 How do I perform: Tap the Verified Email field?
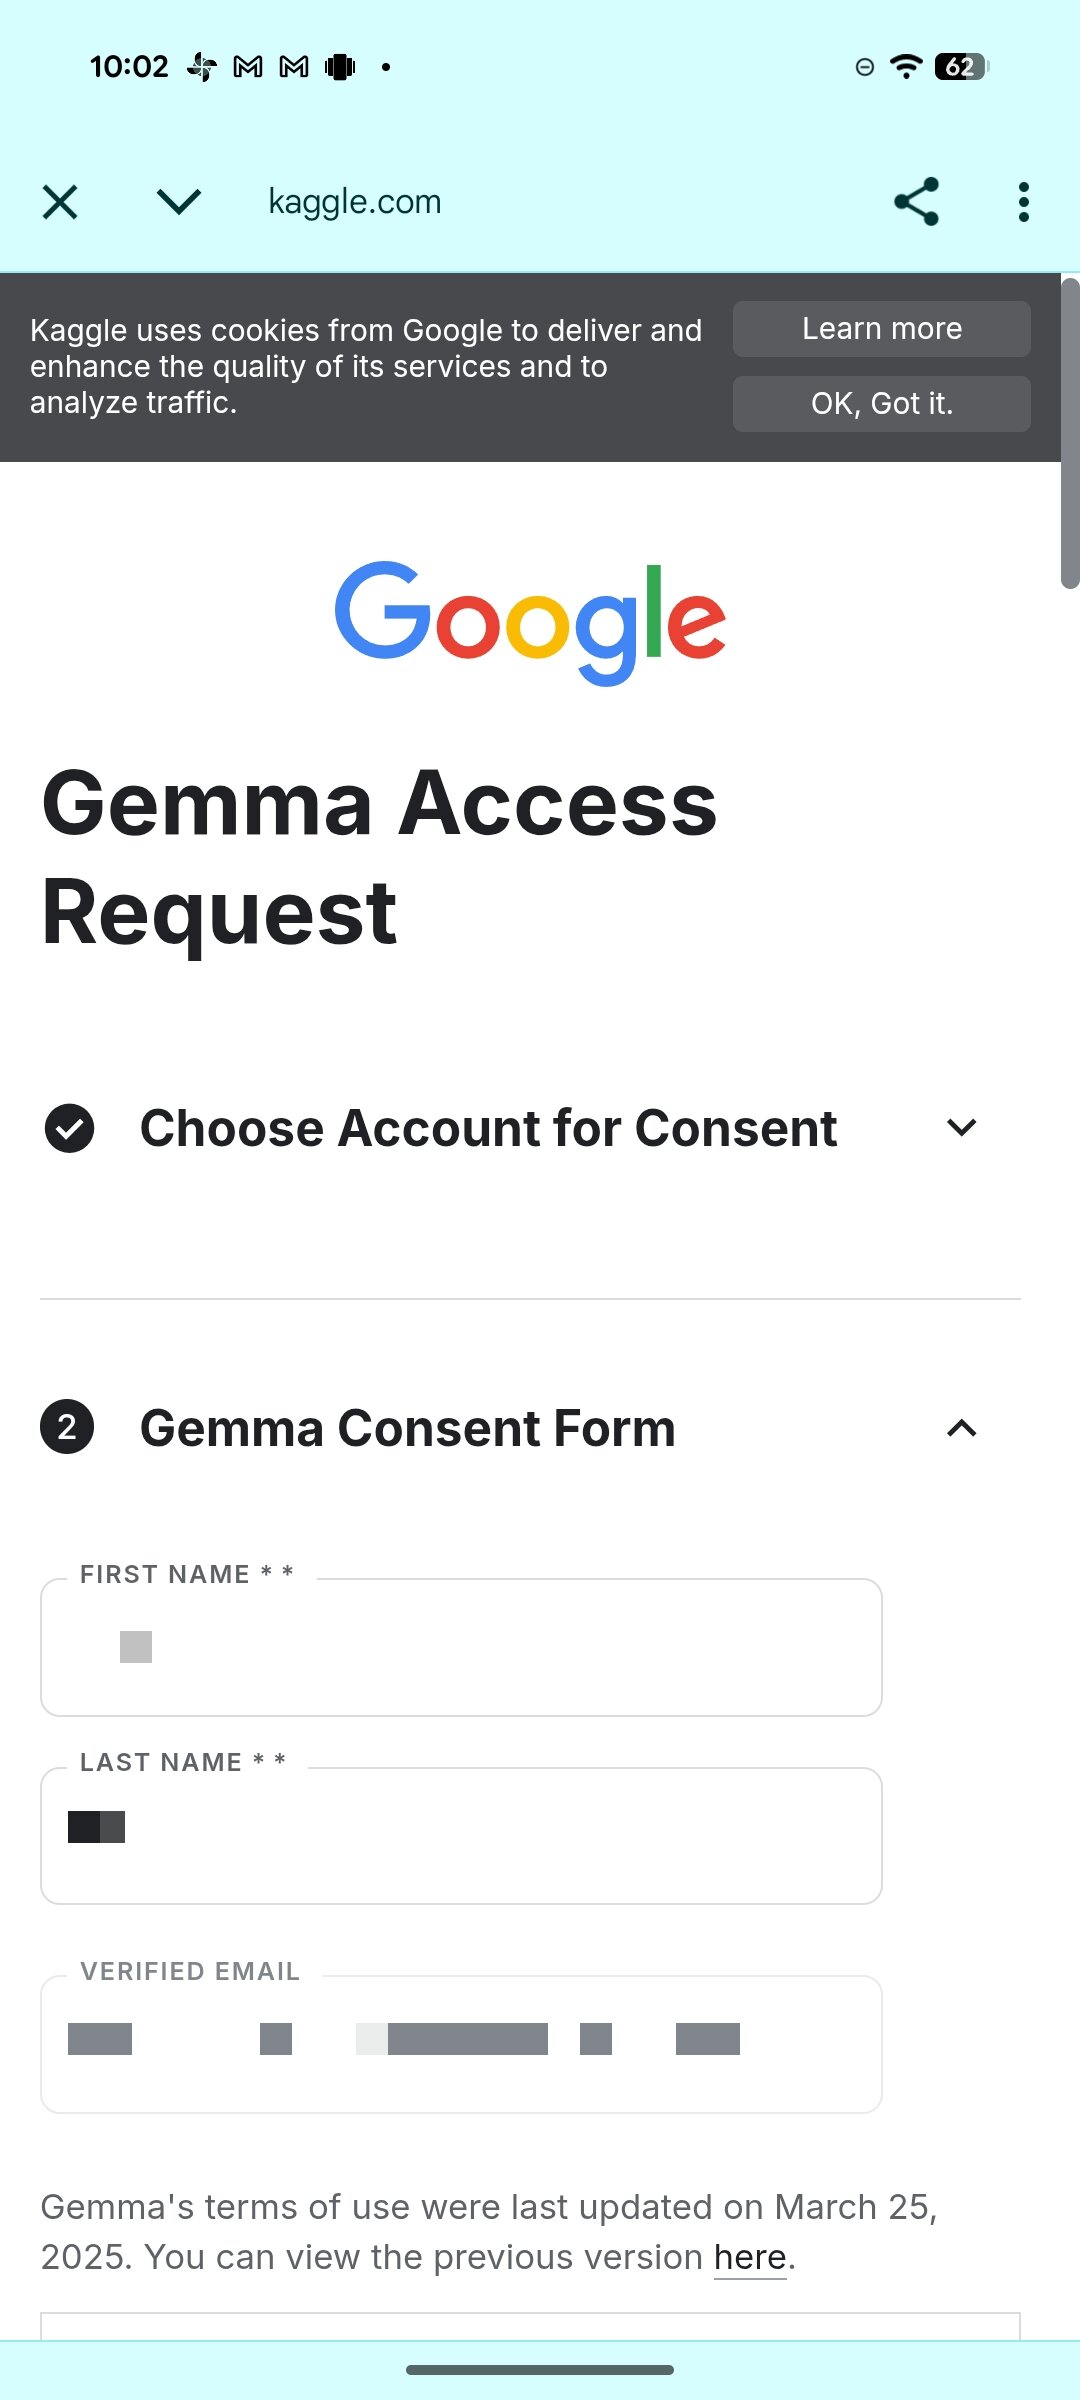pyautogui.click(x=461, y=2044)
